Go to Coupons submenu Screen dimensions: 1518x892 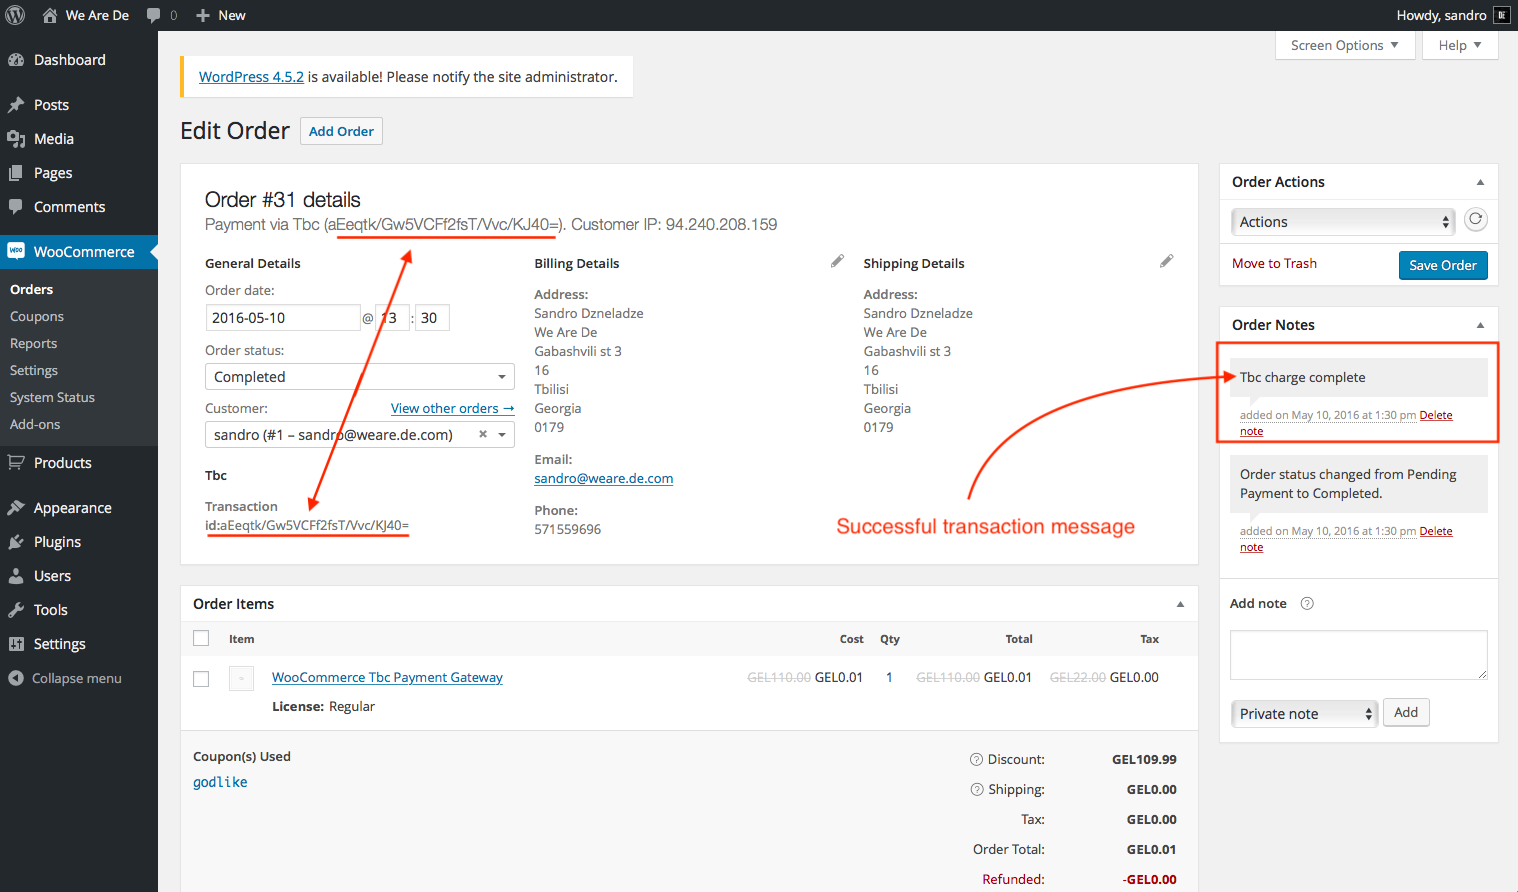[x=37, y=316]
